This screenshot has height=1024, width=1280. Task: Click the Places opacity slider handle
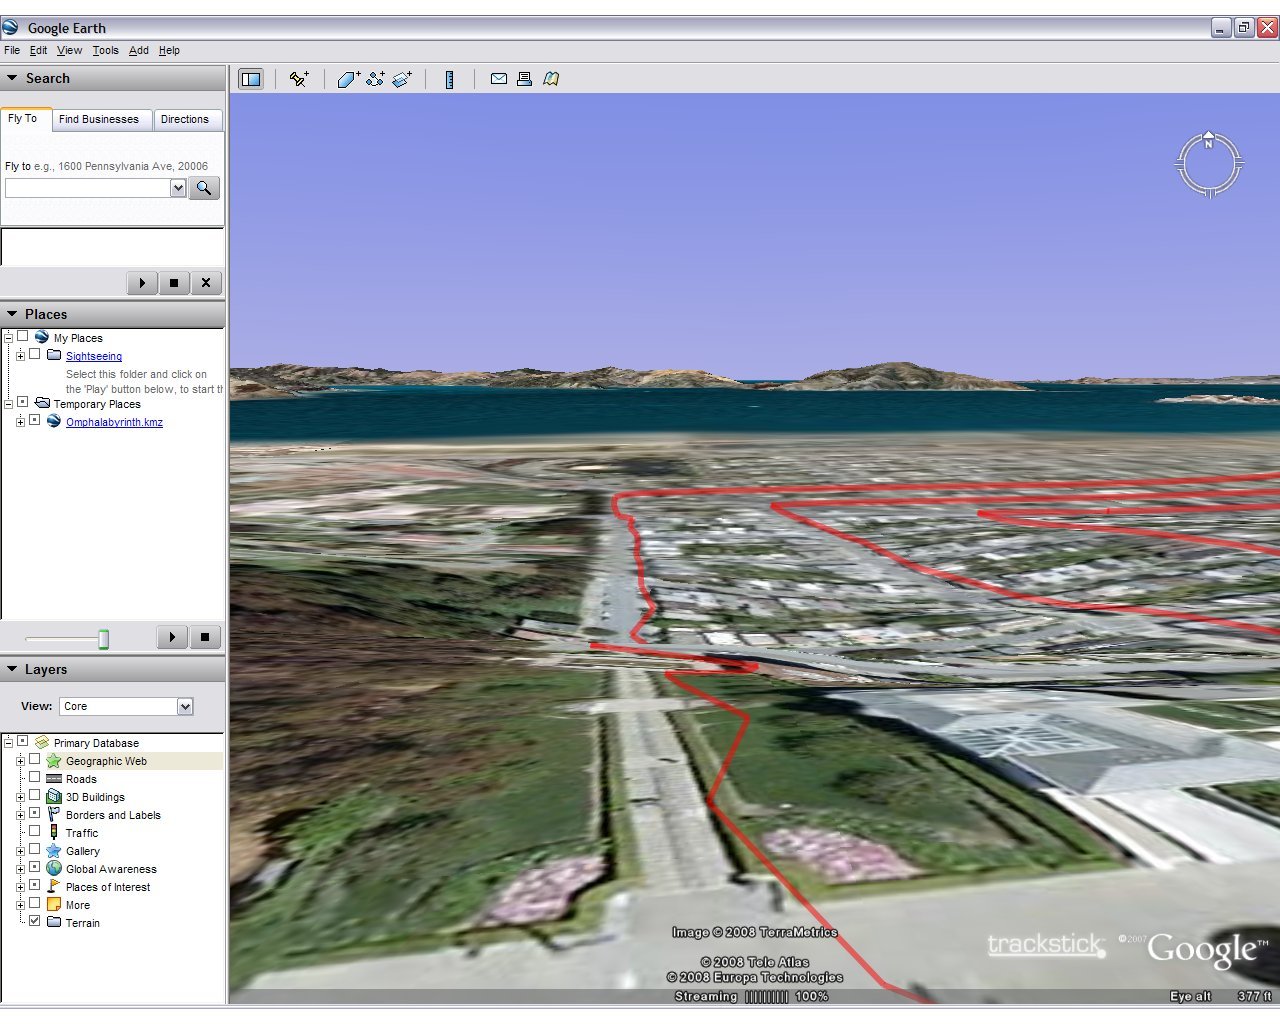click(x=103, y=638)
